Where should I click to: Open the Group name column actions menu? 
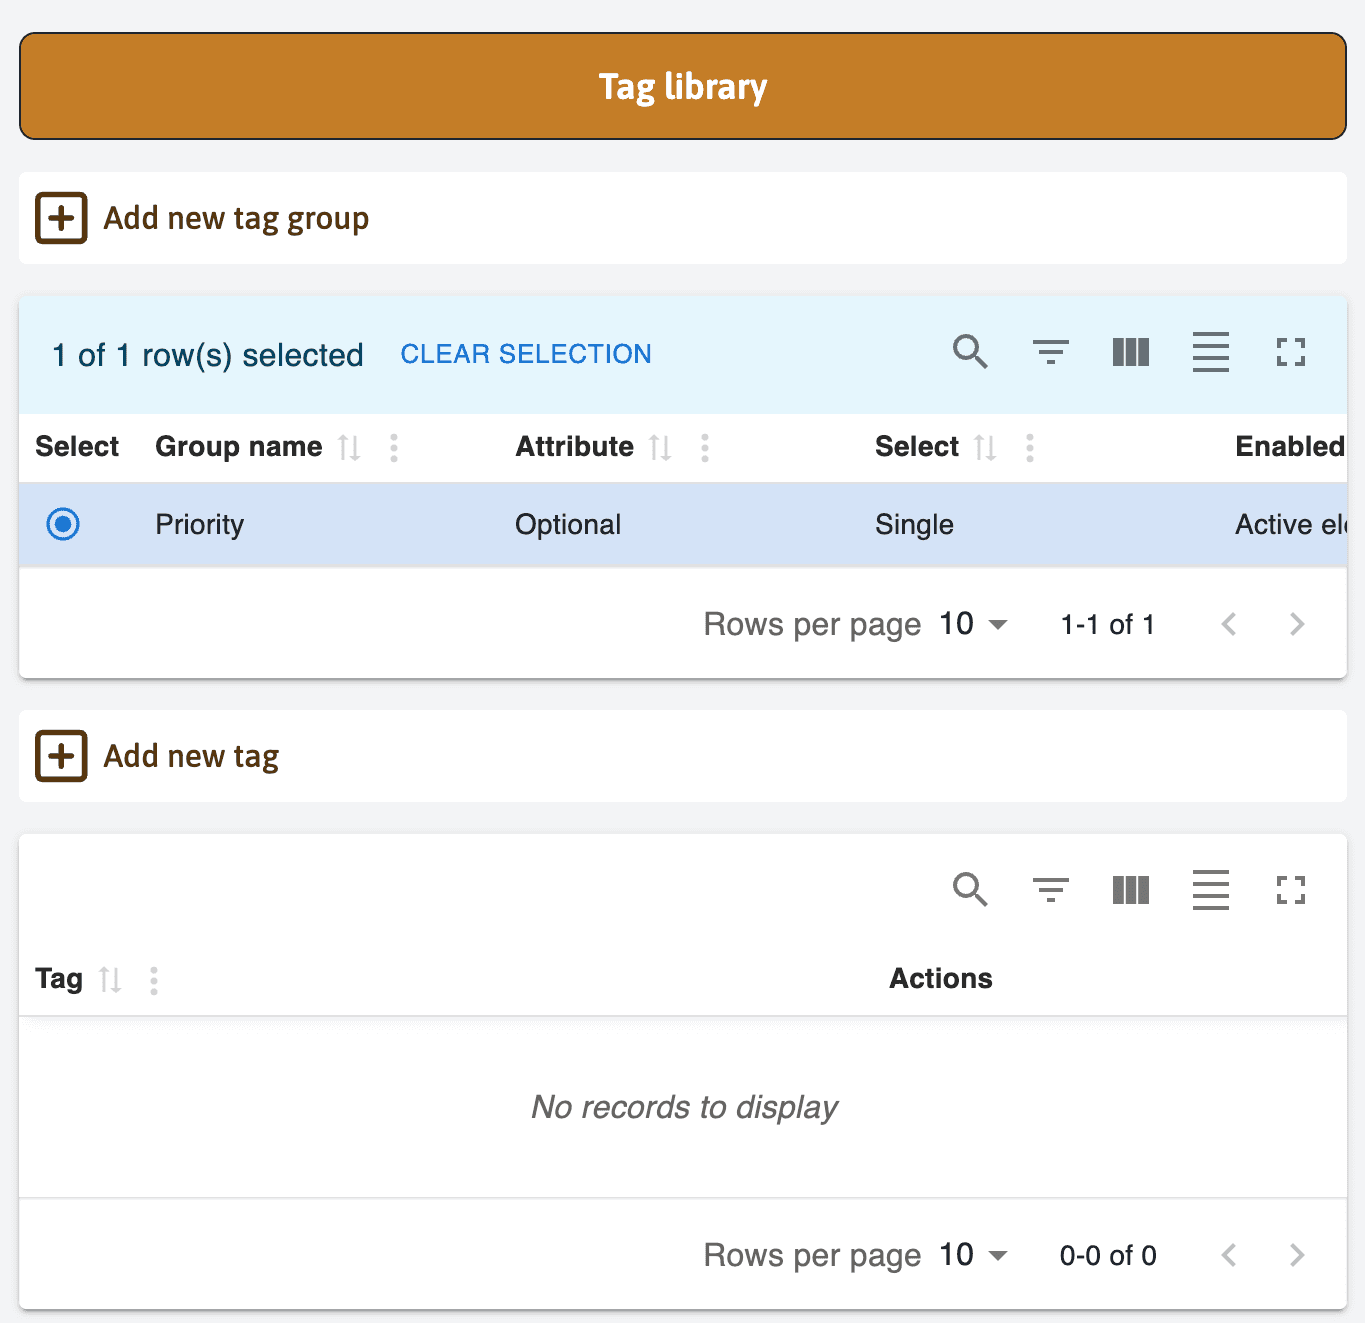click(394, 449)
